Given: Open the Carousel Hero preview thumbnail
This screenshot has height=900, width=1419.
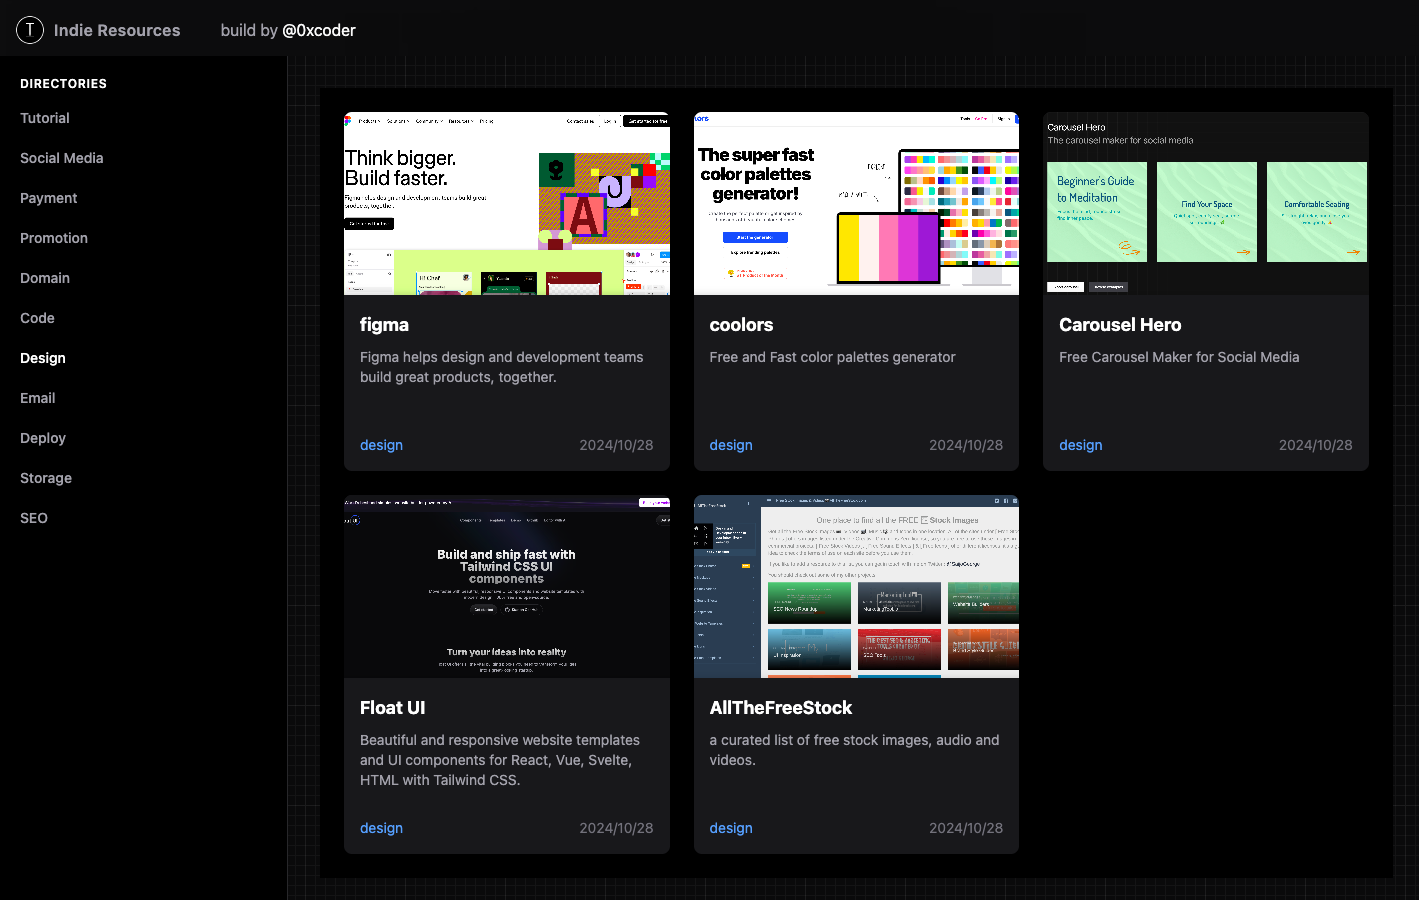Looking at the screenshot, I should point(1206,203).
